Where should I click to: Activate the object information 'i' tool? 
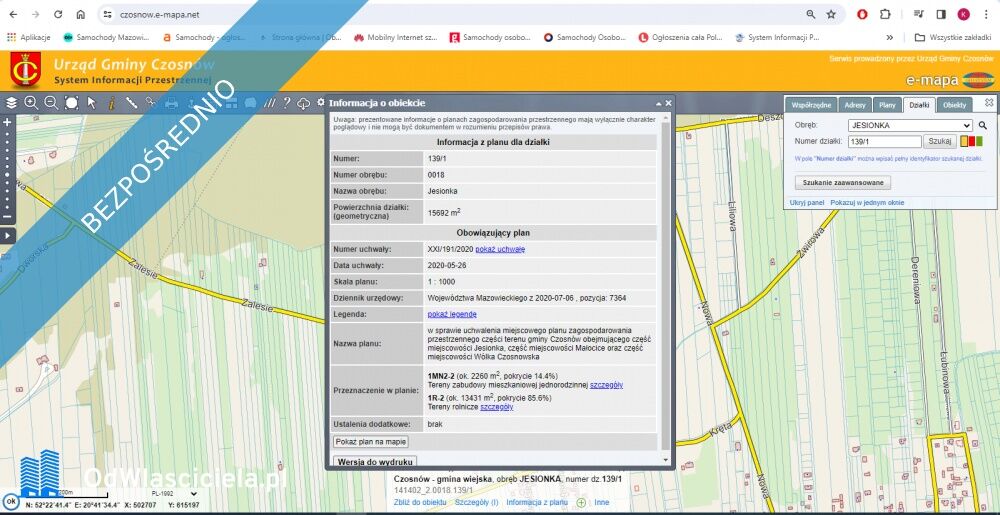click(111, 103)
